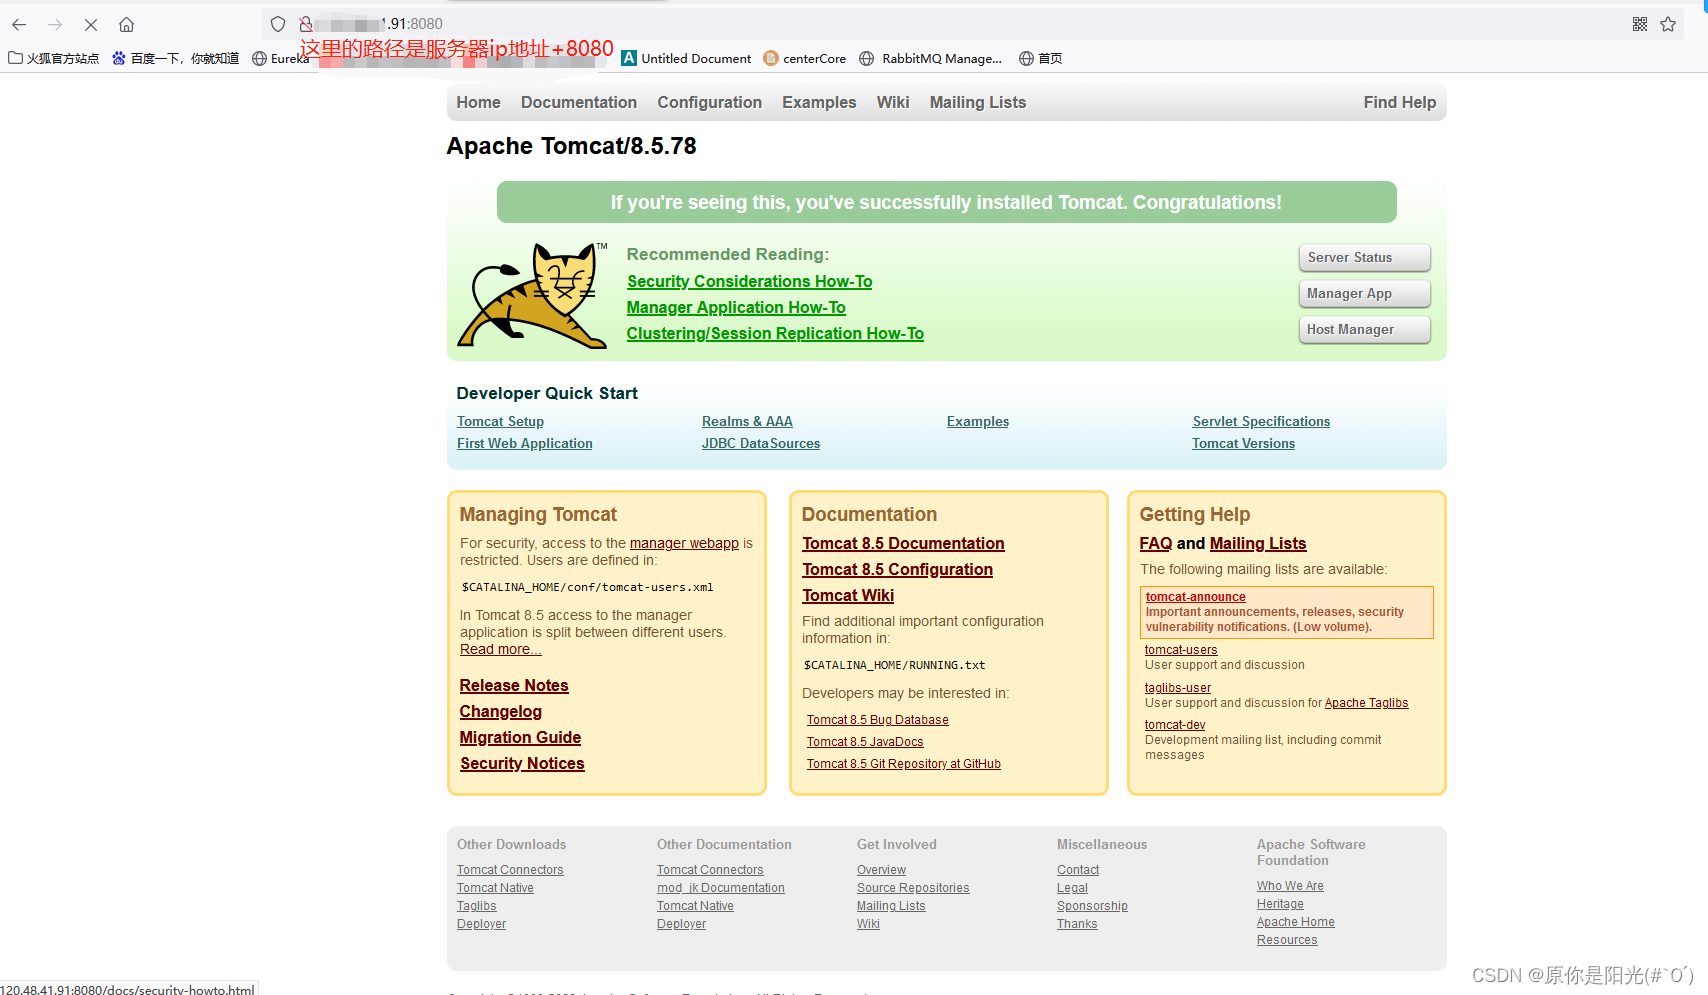The height and width of the screenshot is (995, 1708).
Task: Open Tomcat 8.5 Bug Database link
Action: (x=877, y=720)
